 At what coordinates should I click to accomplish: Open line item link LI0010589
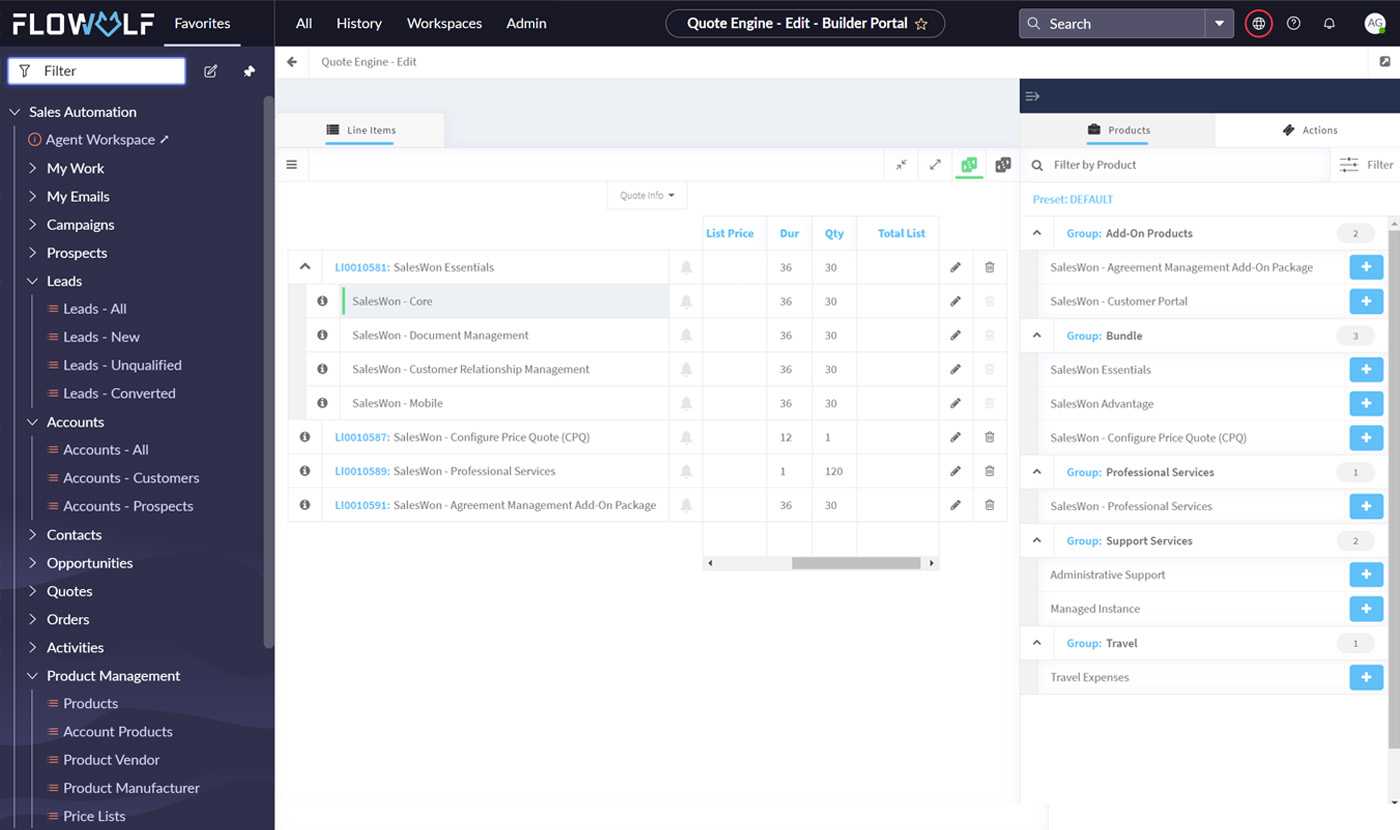click(361, 471)
